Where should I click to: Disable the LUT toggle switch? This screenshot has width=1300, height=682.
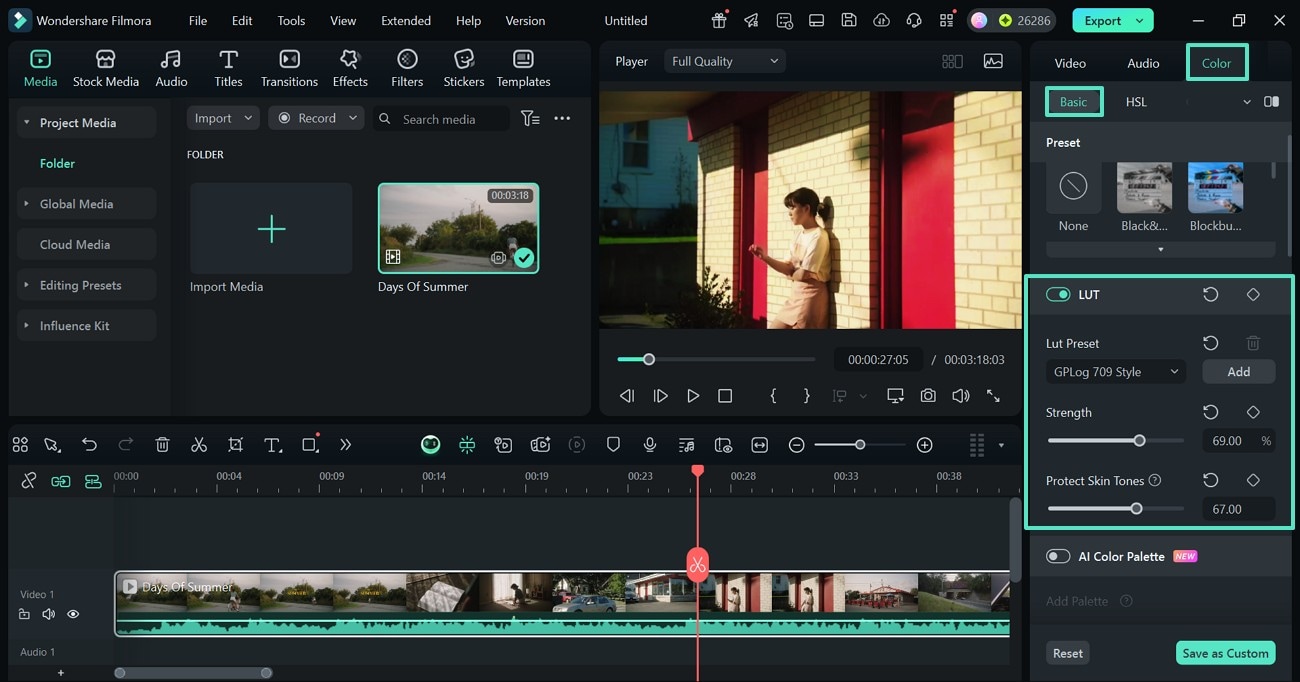1058,295
